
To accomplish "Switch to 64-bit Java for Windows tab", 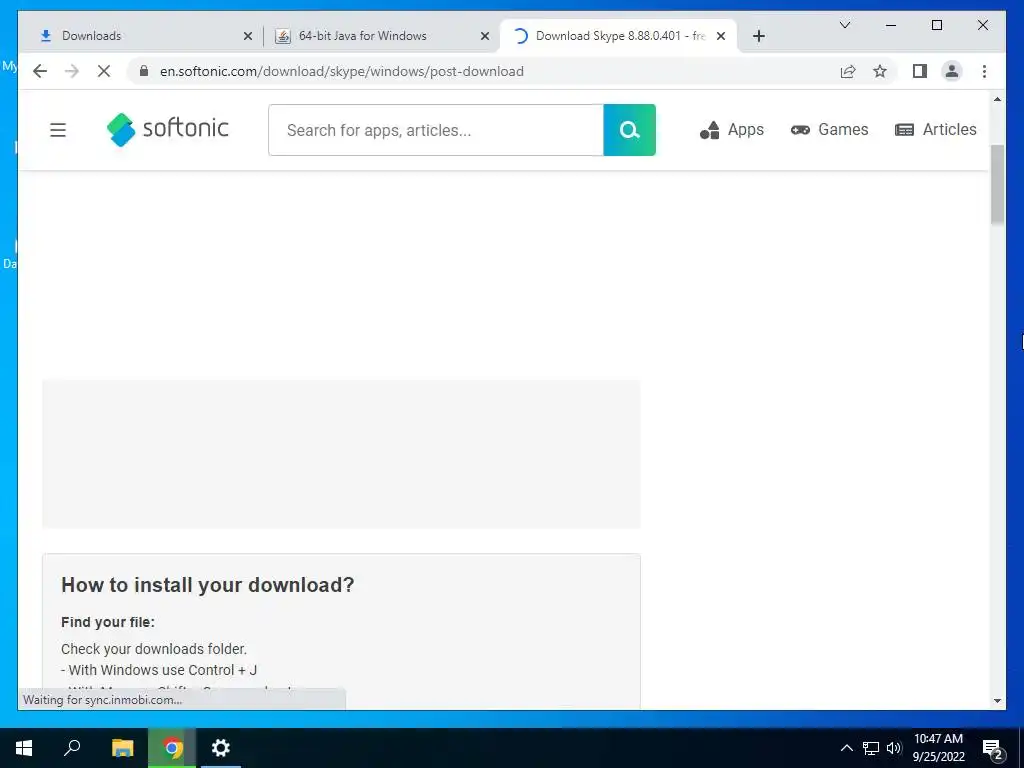I will [x=382, y=36].
